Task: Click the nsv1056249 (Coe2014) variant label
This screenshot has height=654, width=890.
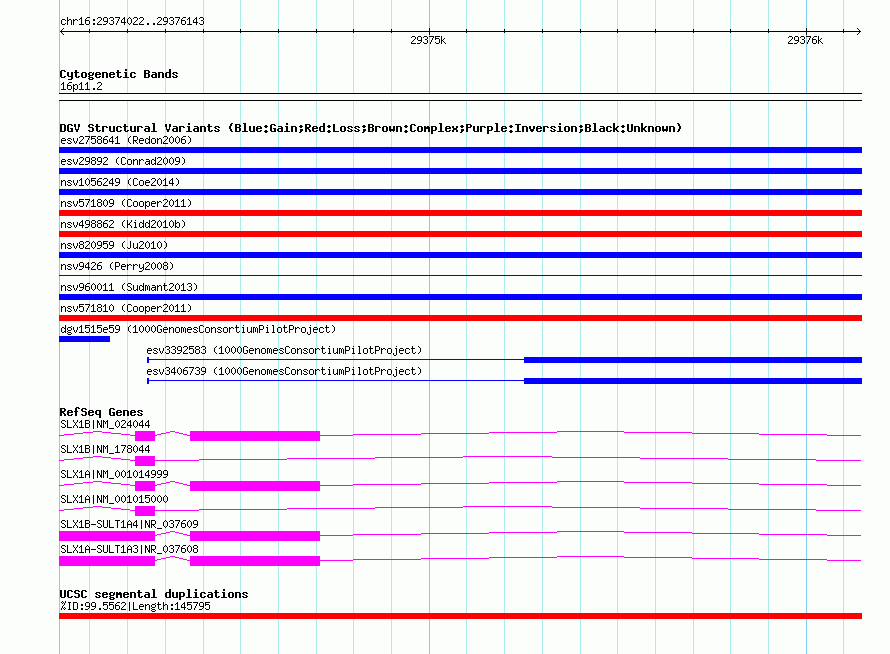Action: click(x=120, y=182)
